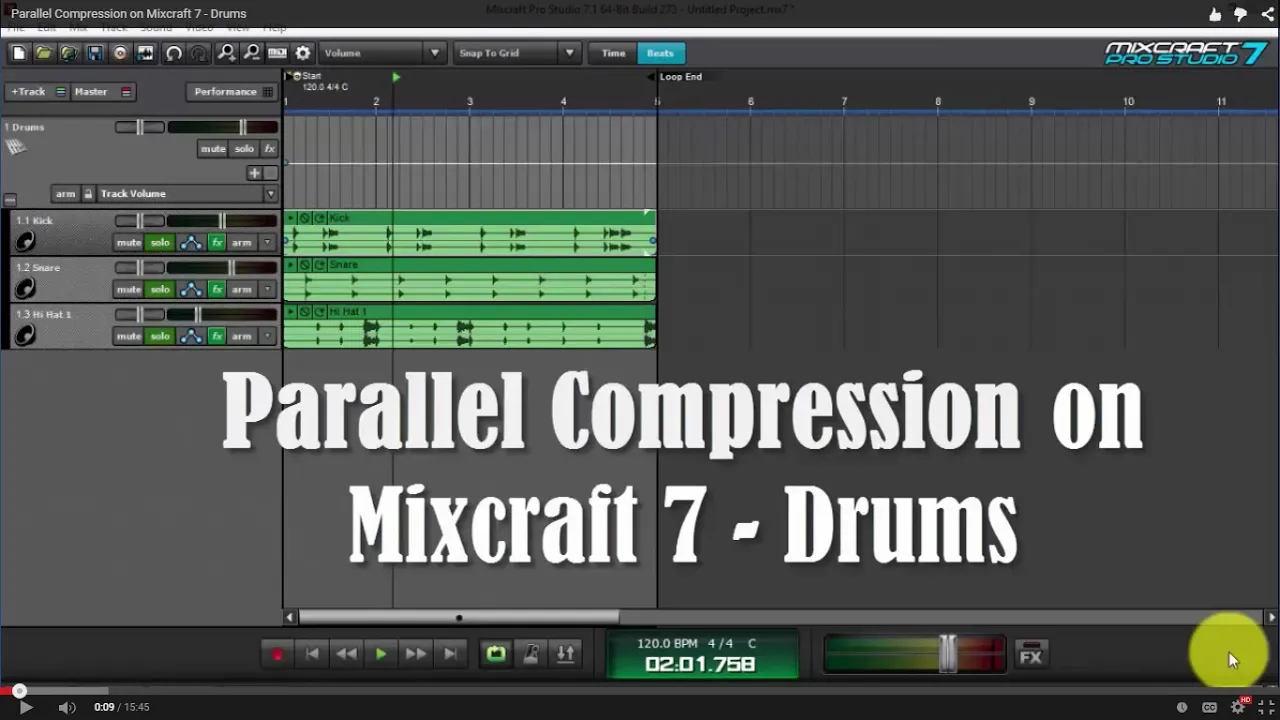Image resolution: width=1280 pixels, height=720 pixels.
Task: Click the +Track button
Action: (x=37, y=91)
